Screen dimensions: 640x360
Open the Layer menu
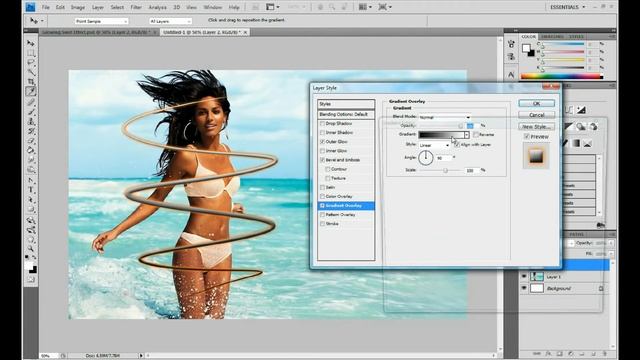click(x=98, y=7)
